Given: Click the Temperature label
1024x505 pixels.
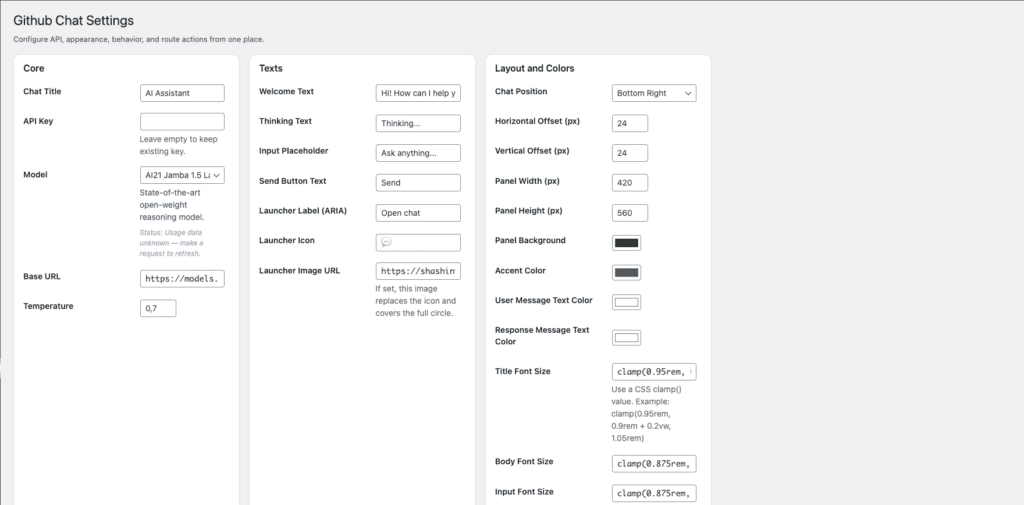Looking at the screenshot, I should (x=48, y=306).
